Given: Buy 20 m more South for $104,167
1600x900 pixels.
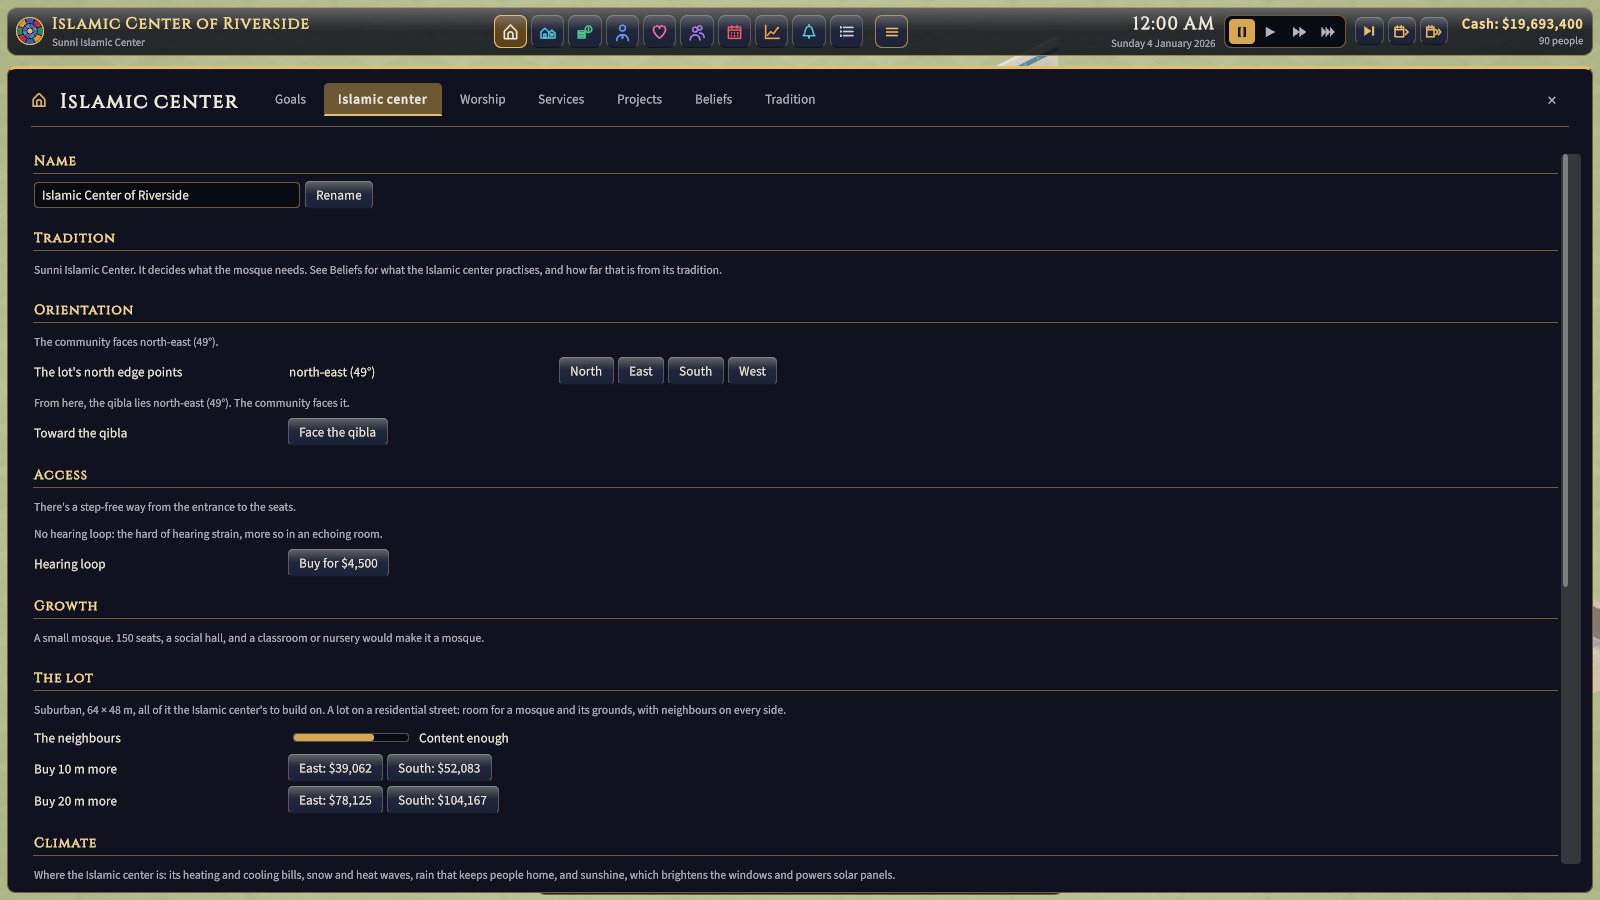Looking at the screenshot, I should point(443,800).
